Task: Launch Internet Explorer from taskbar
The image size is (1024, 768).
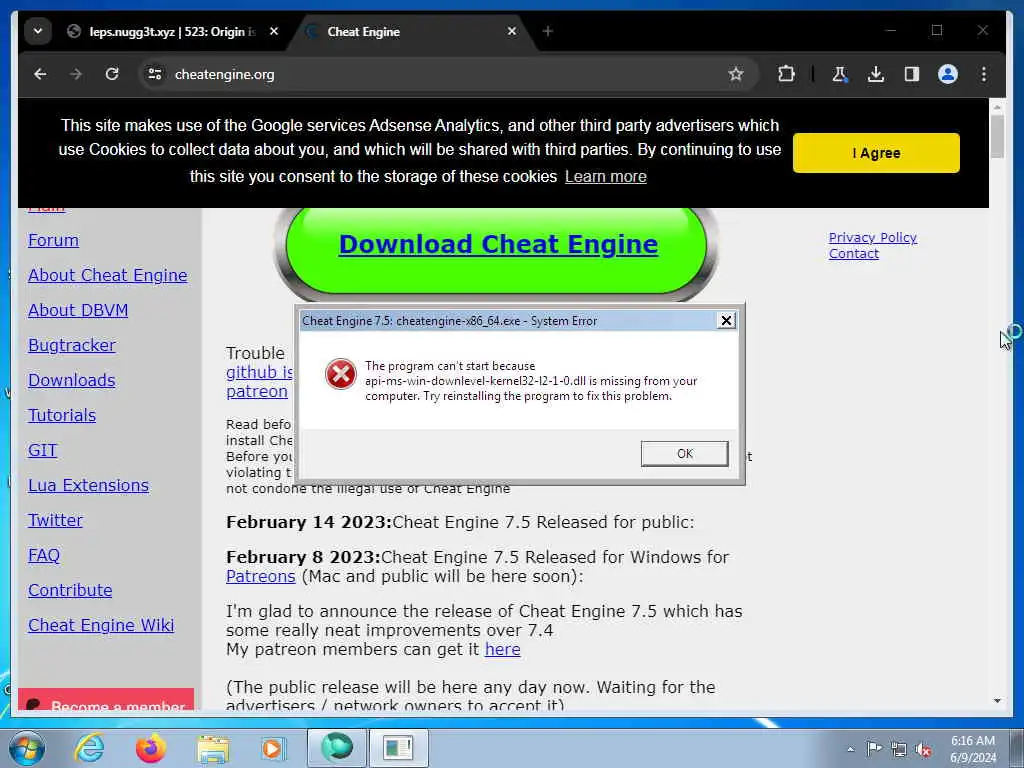Action: [89, 748]
